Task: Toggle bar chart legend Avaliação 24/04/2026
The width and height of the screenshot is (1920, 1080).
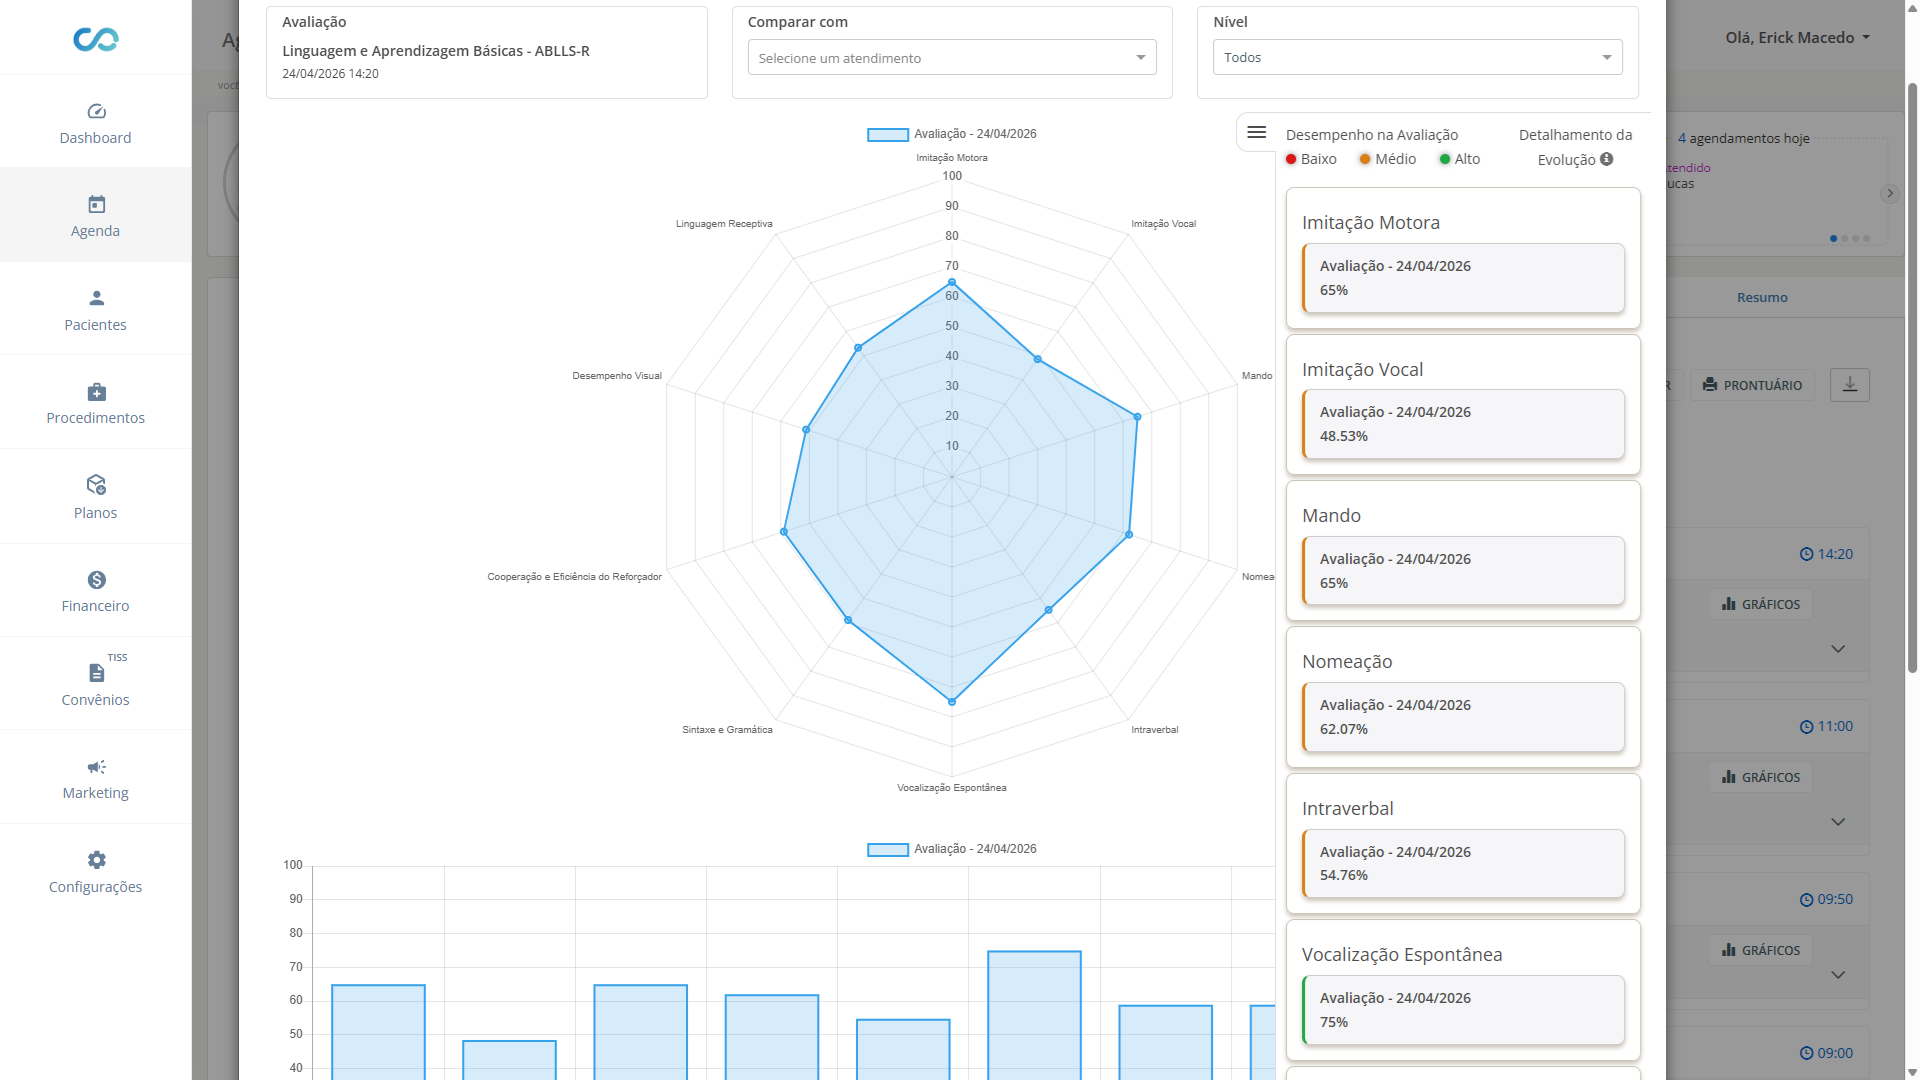Action: (951, 849)
